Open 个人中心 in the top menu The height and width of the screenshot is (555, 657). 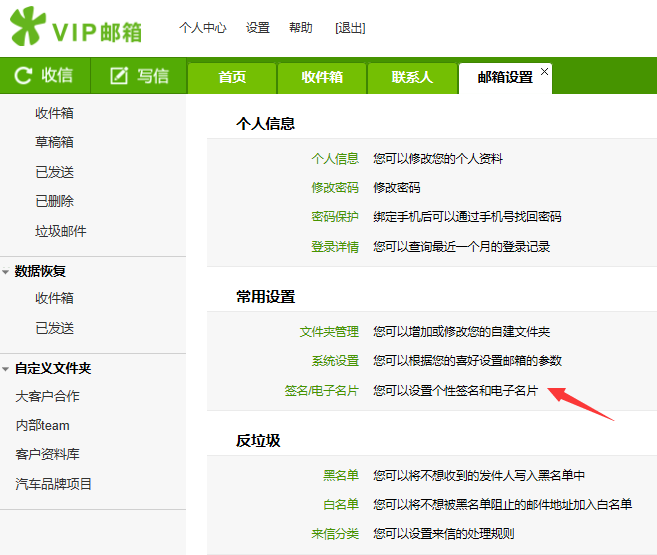pos(203,28)
